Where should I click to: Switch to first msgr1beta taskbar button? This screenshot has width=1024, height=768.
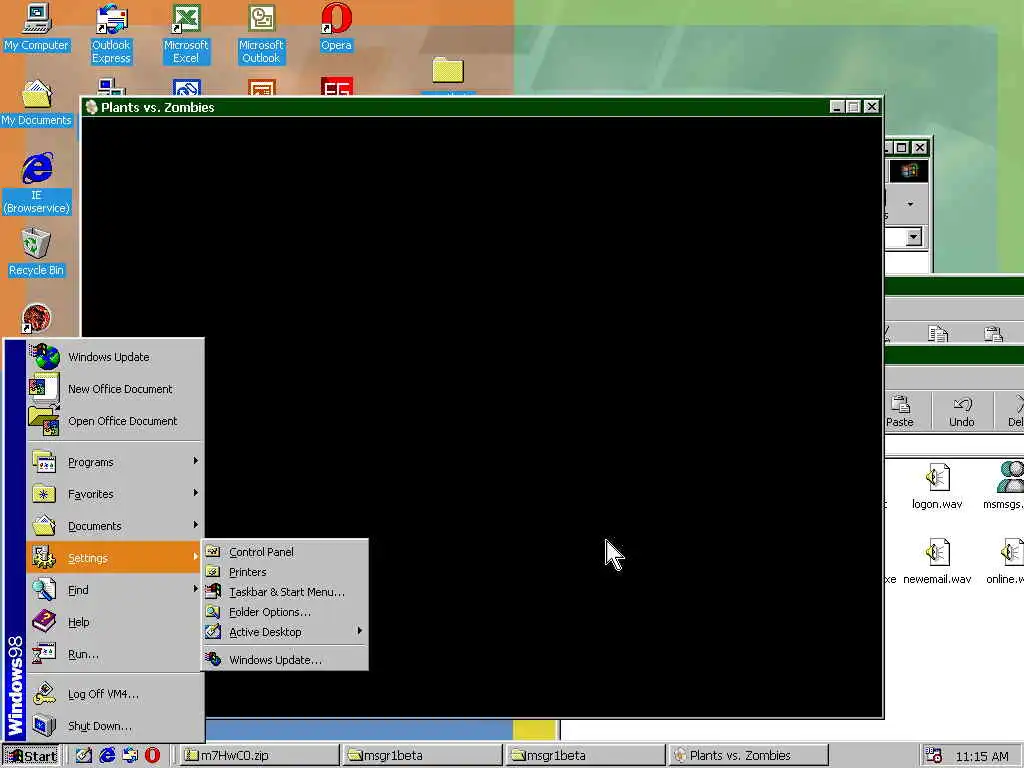423,756
